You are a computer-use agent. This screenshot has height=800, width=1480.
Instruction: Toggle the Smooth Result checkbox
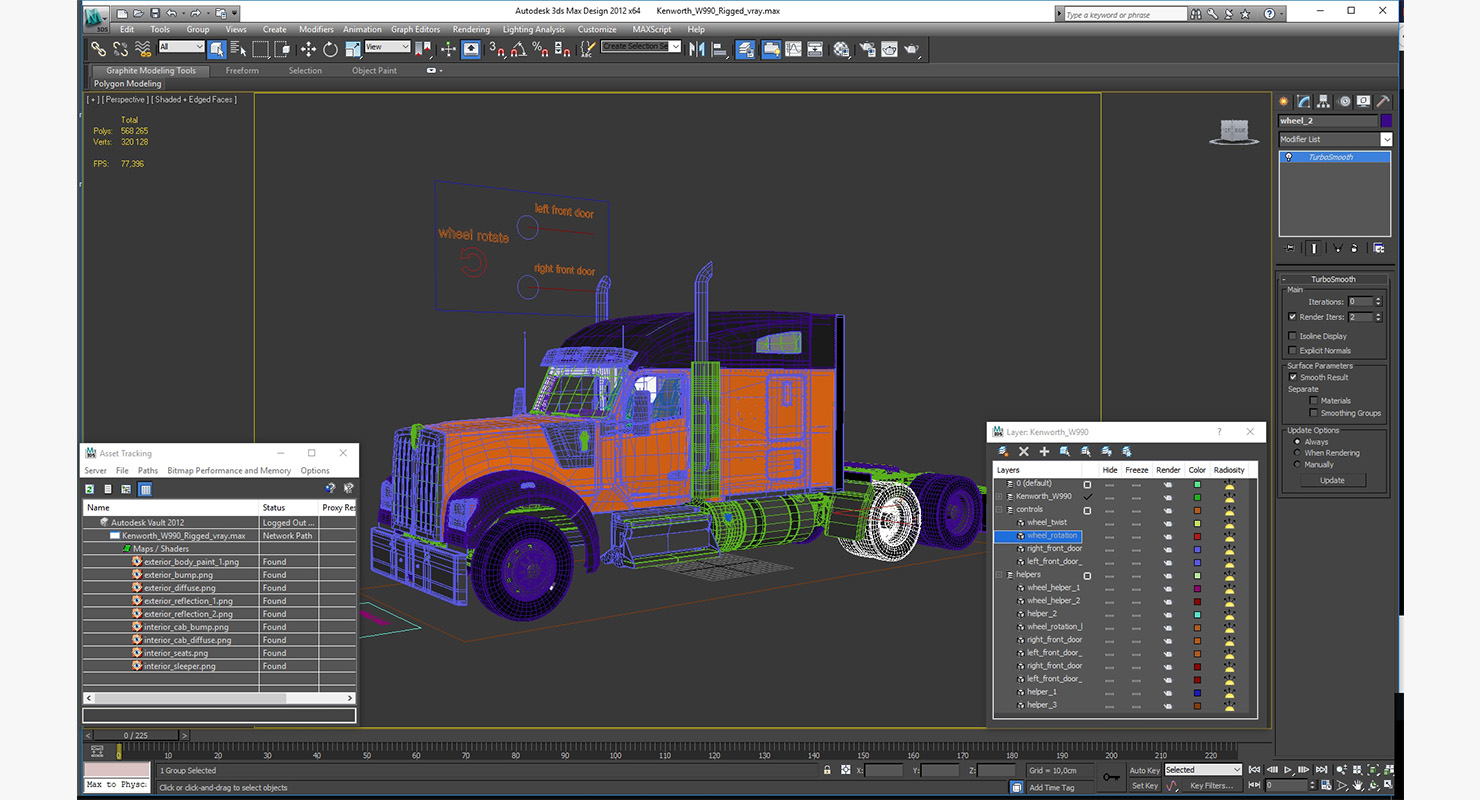click(x=1292, y=377)
